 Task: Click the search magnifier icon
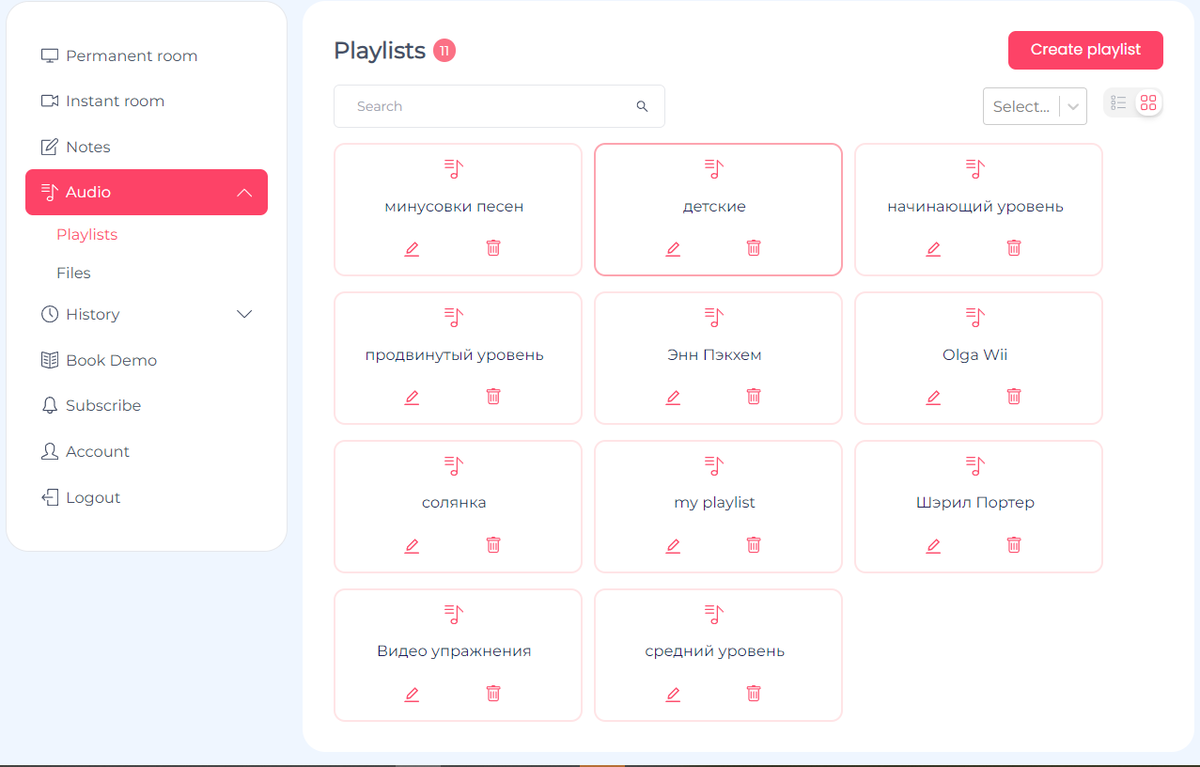point(642,106)
